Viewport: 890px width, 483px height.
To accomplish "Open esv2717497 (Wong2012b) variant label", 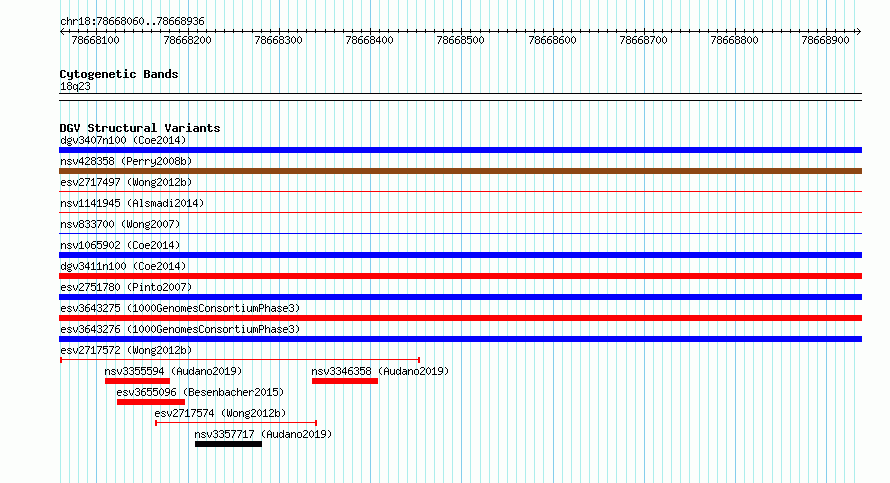I will tap(126, 182).
